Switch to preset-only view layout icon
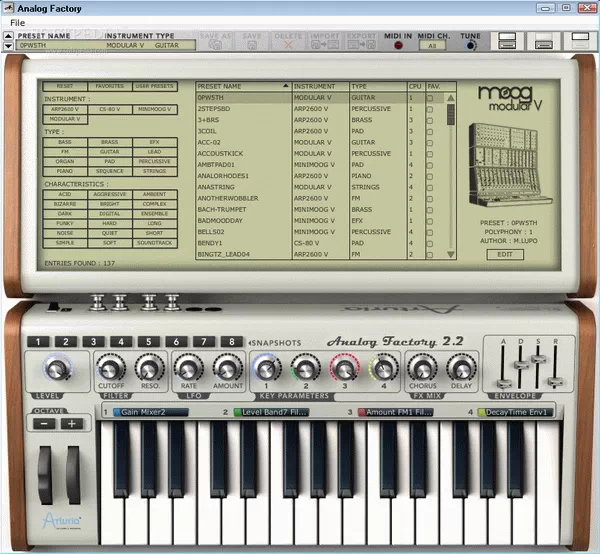 (x=580, y=41)
